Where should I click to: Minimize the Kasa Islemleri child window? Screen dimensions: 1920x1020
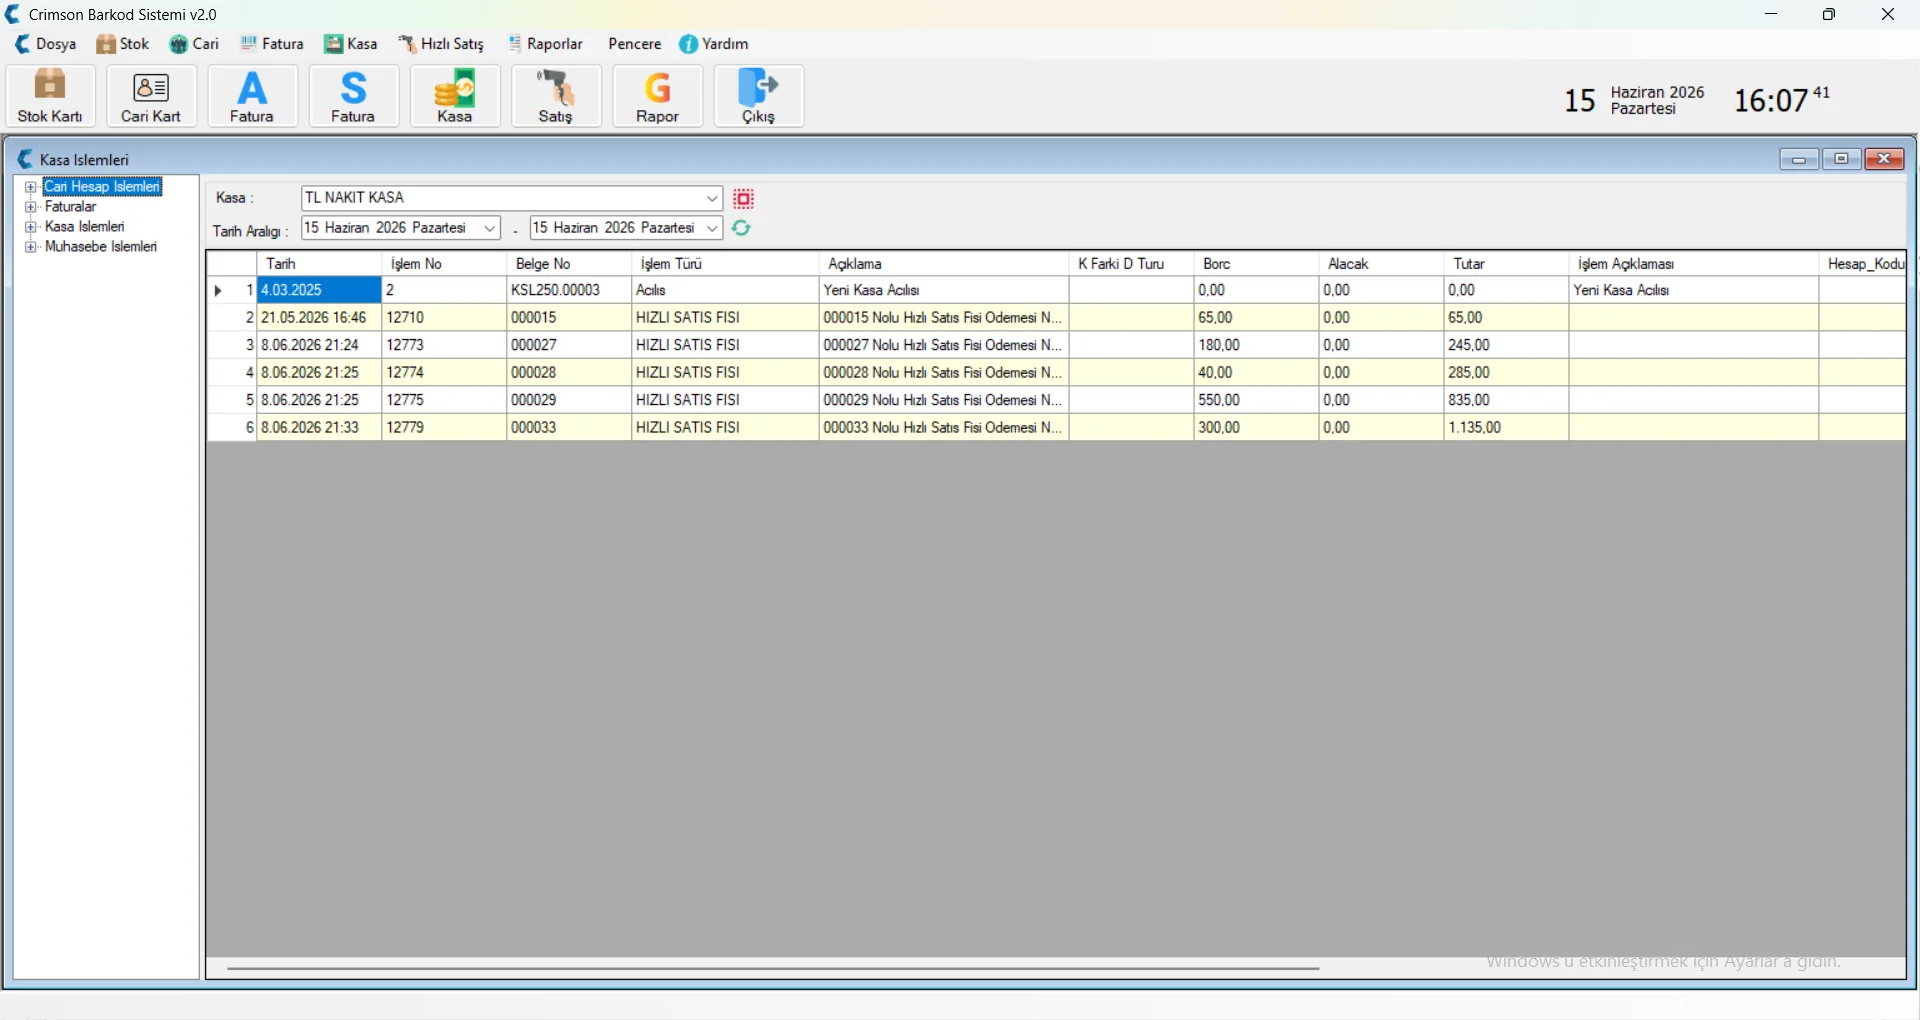(x=1799, y=160)
